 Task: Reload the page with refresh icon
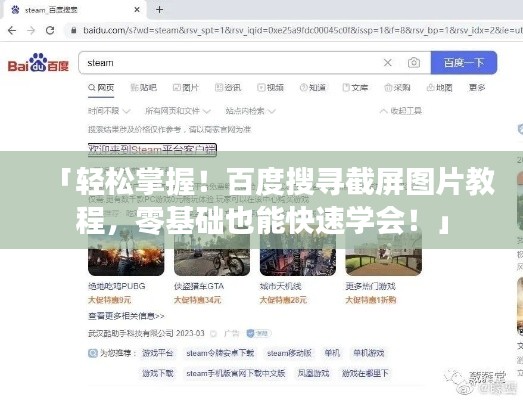tap(50, 30)
